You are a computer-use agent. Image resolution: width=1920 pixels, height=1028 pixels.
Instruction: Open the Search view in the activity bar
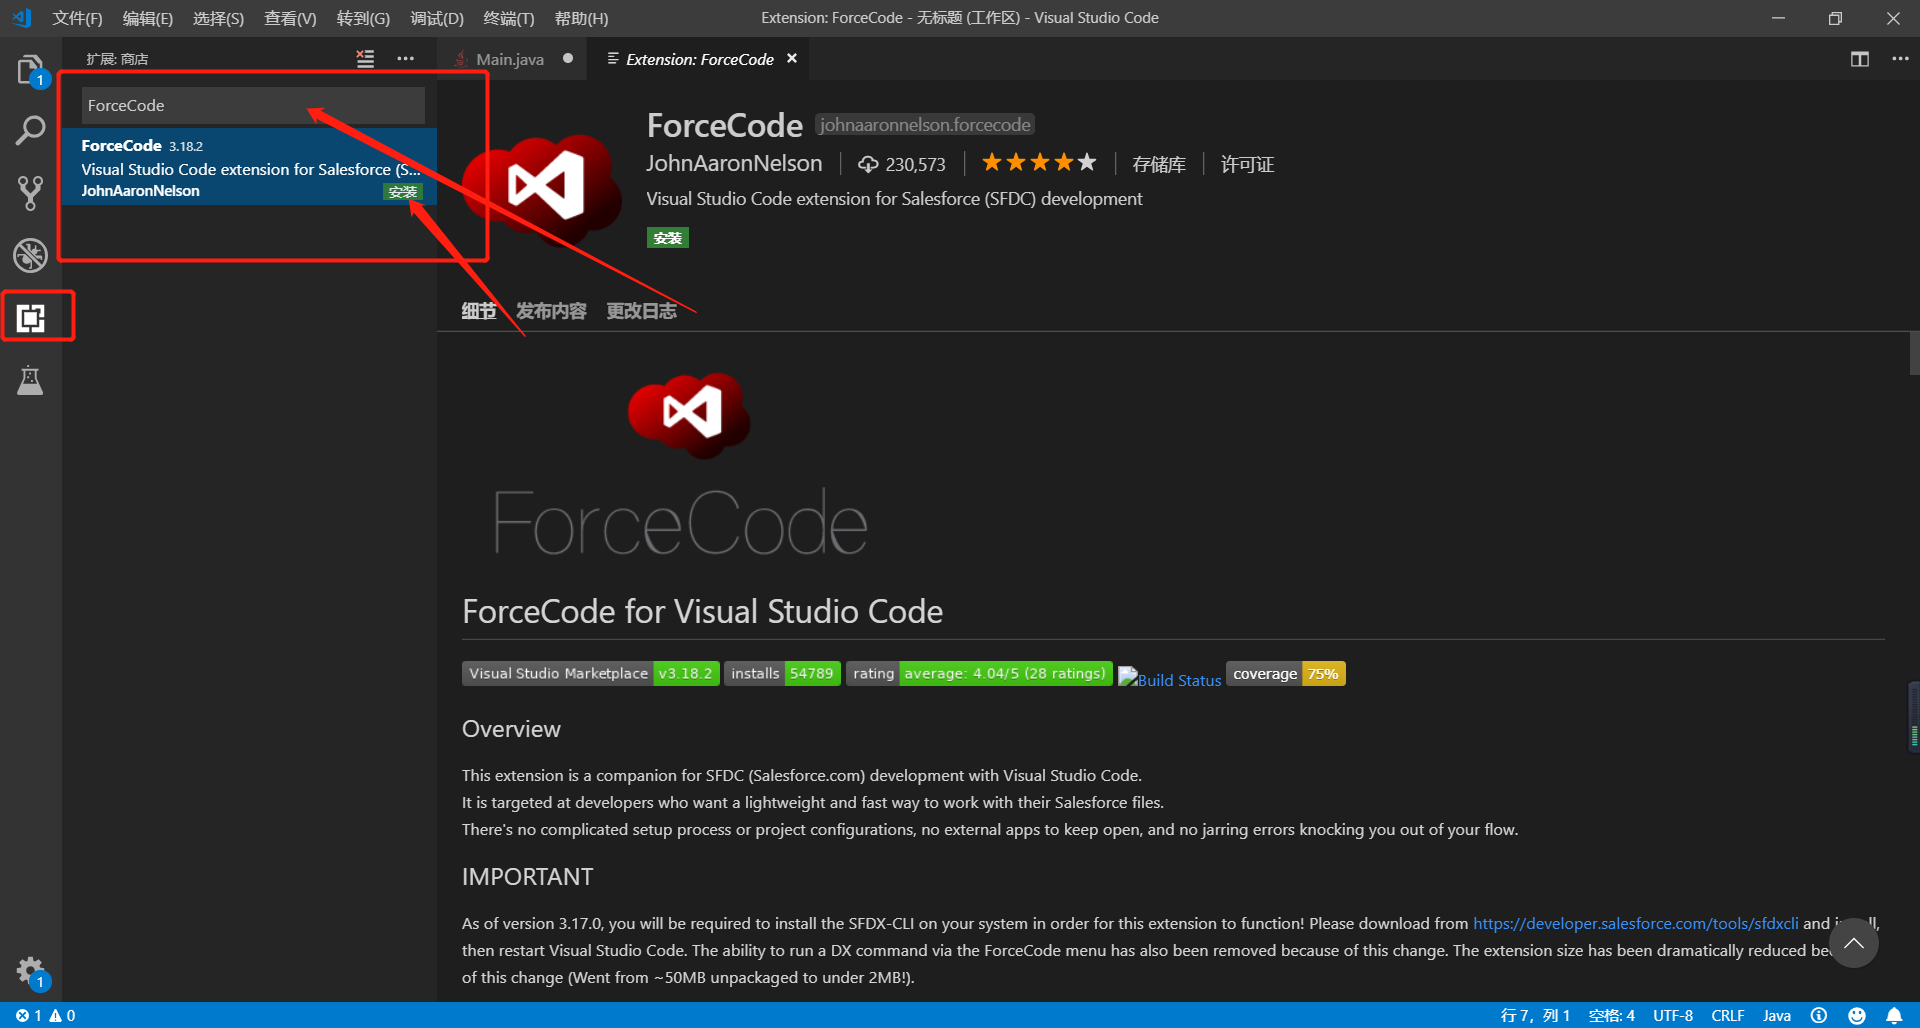(x=31, y=130)
